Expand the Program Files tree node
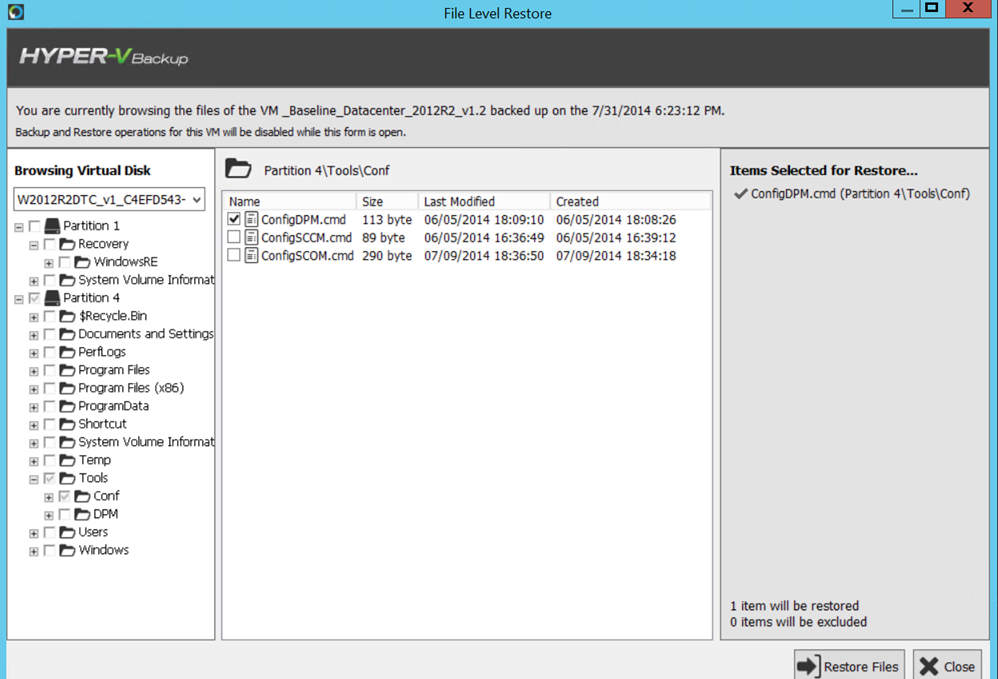This screenshot has height=679, width=998. 34,371
